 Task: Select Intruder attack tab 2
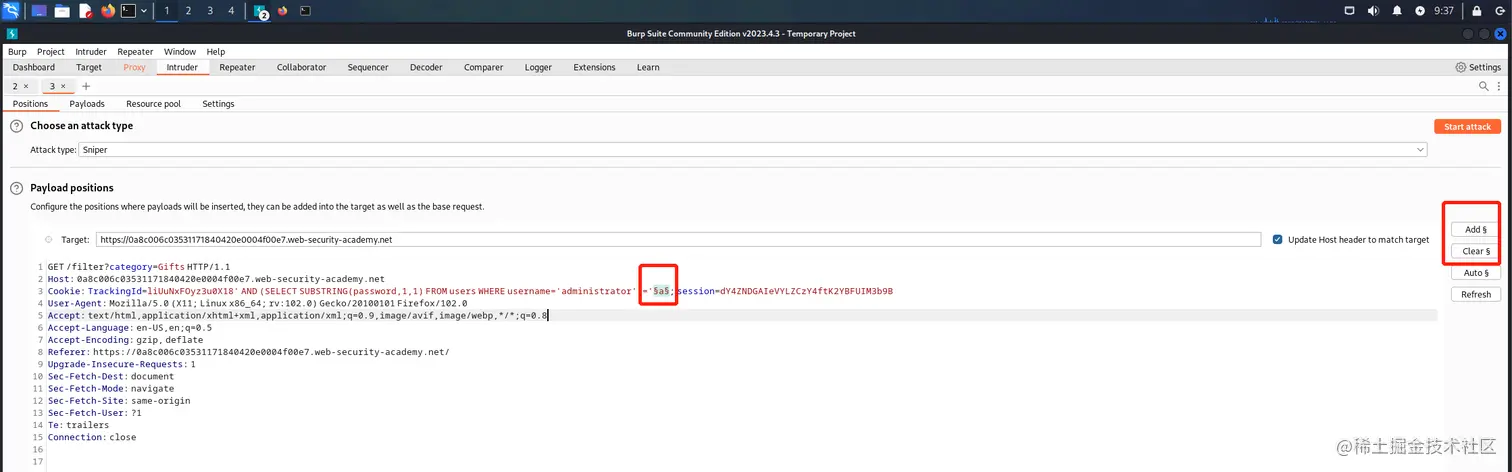(x=15, y=86)
